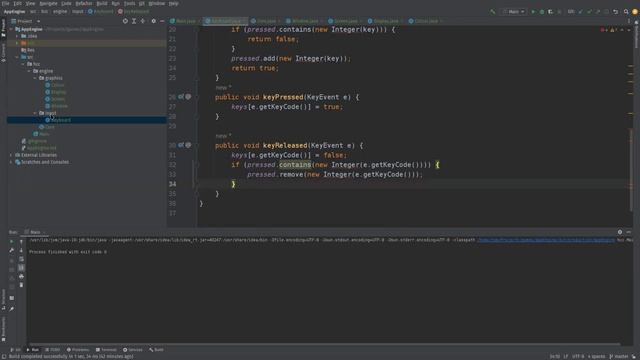This screenshot has width=640, height=360.
Task: Open the Navigate menu
Action: (x=48, y=3)
